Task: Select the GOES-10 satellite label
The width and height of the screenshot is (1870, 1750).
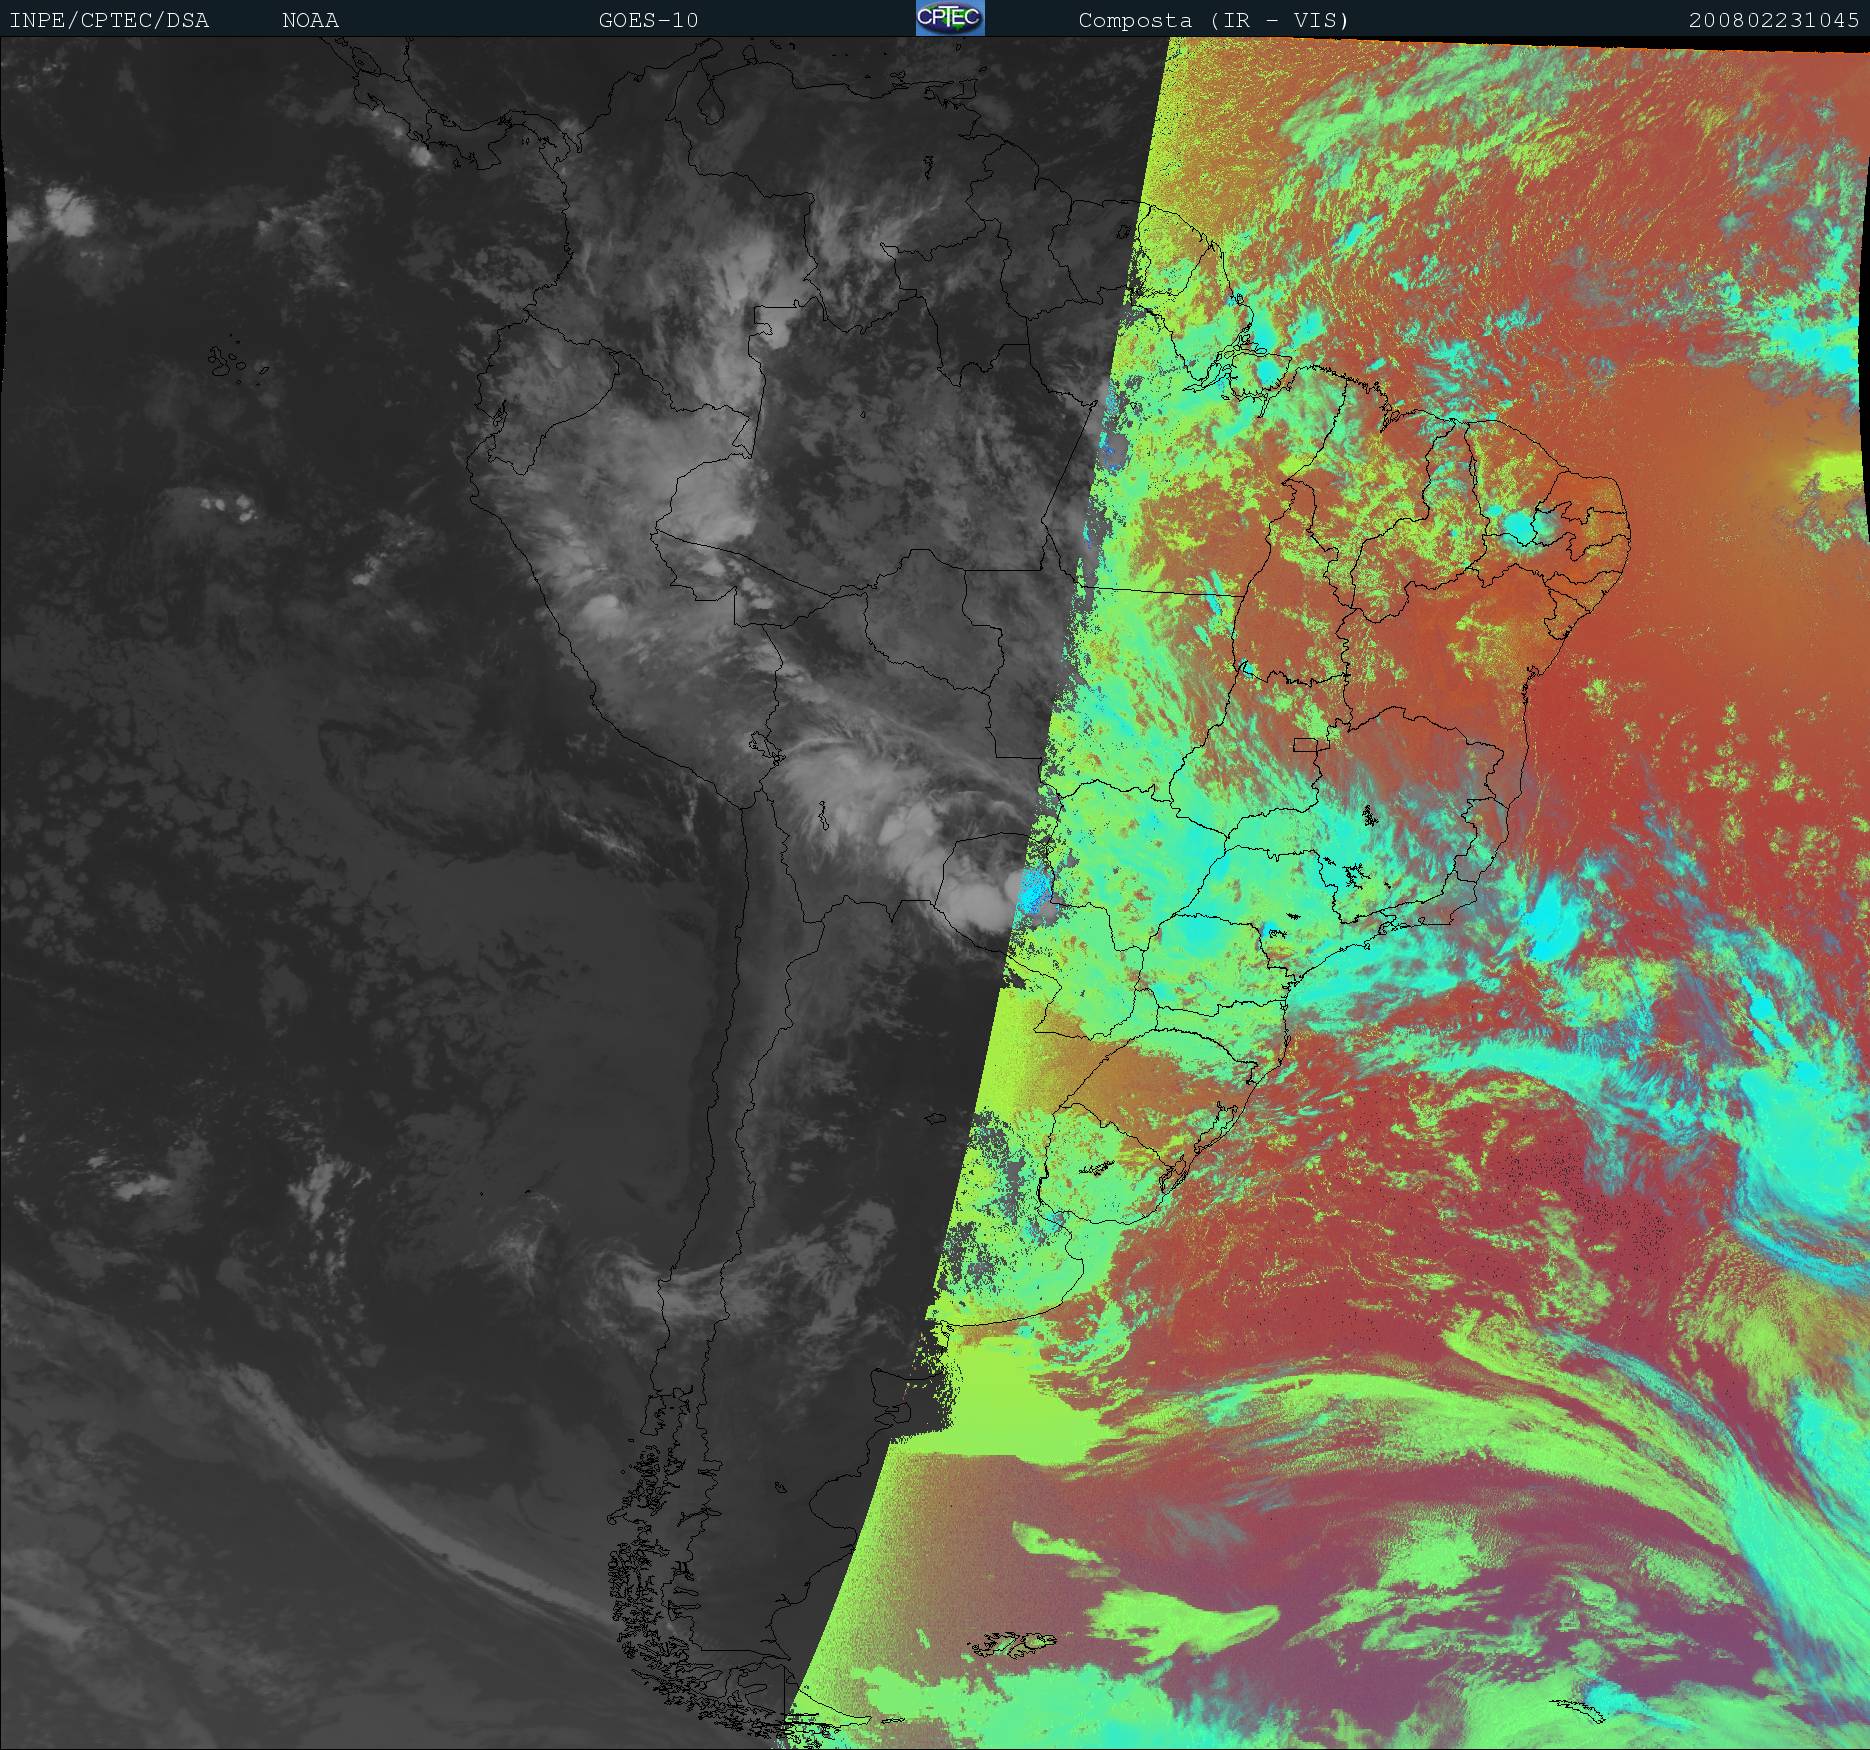Action: tap(648, 20)
